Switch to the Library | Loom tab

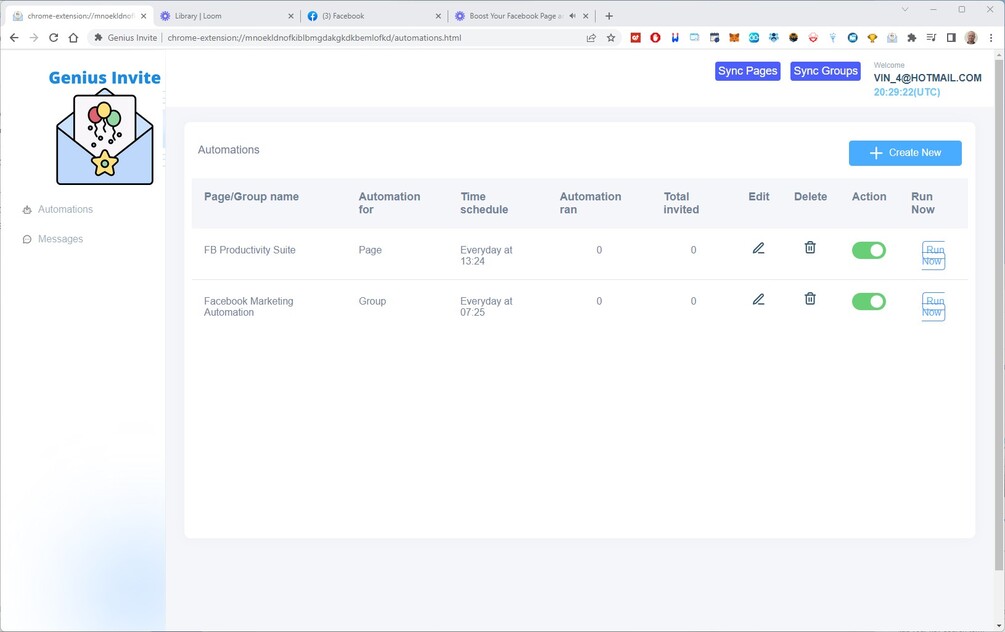(x=227, y=16)
